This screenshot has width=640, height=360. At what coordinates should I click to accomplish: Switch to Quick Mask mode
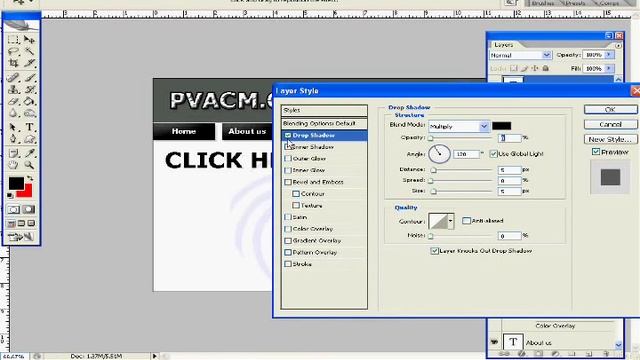(x=28, y=209)
